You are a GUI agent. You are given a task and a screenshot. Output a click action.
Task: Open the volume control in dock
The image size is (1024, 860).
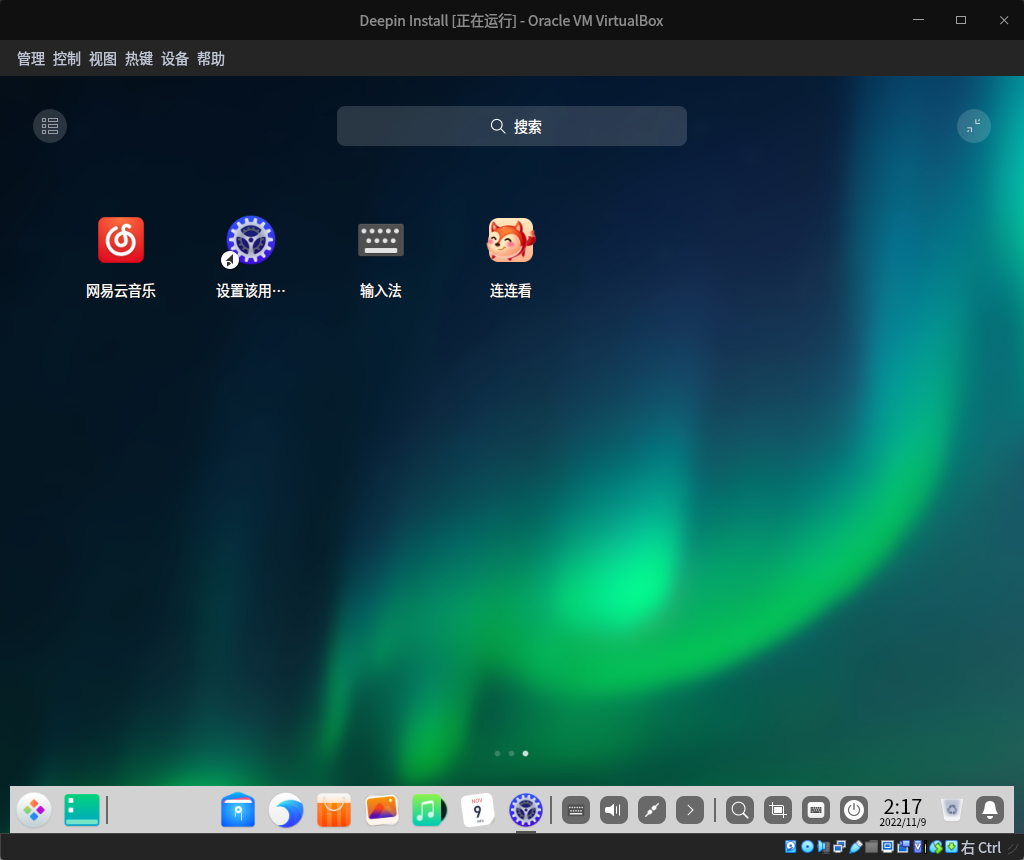pyautogui.click(x=614, y=810)
